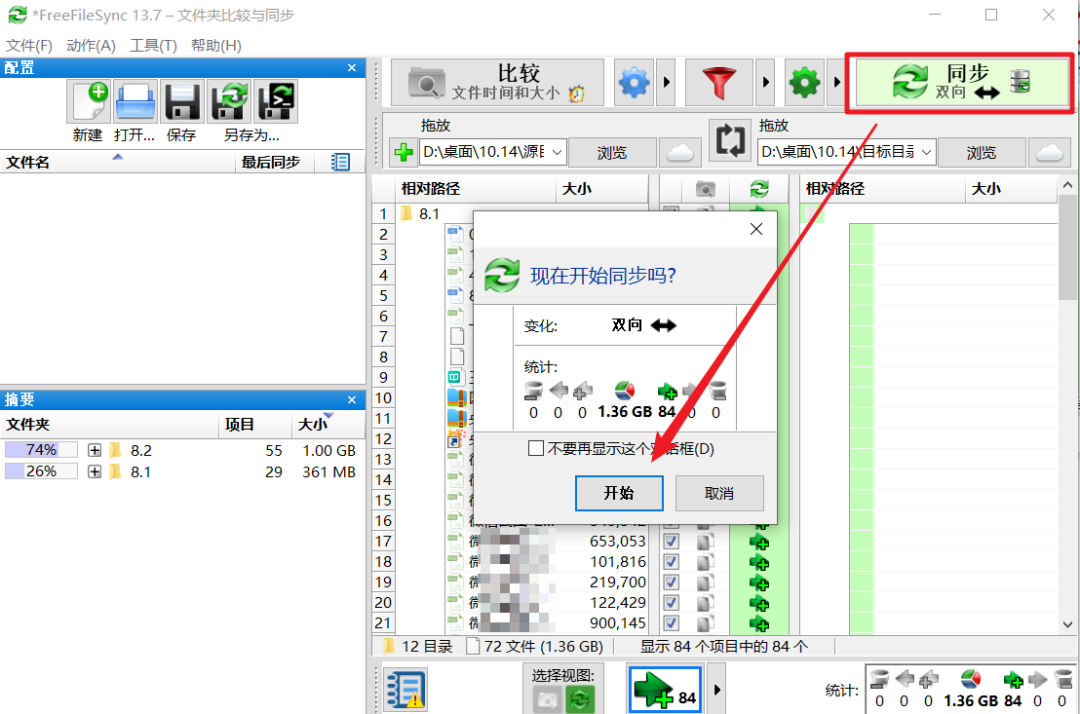The image size is (1080, 714).
Task: Click the New configuration icon
Action: pos(89,102)
